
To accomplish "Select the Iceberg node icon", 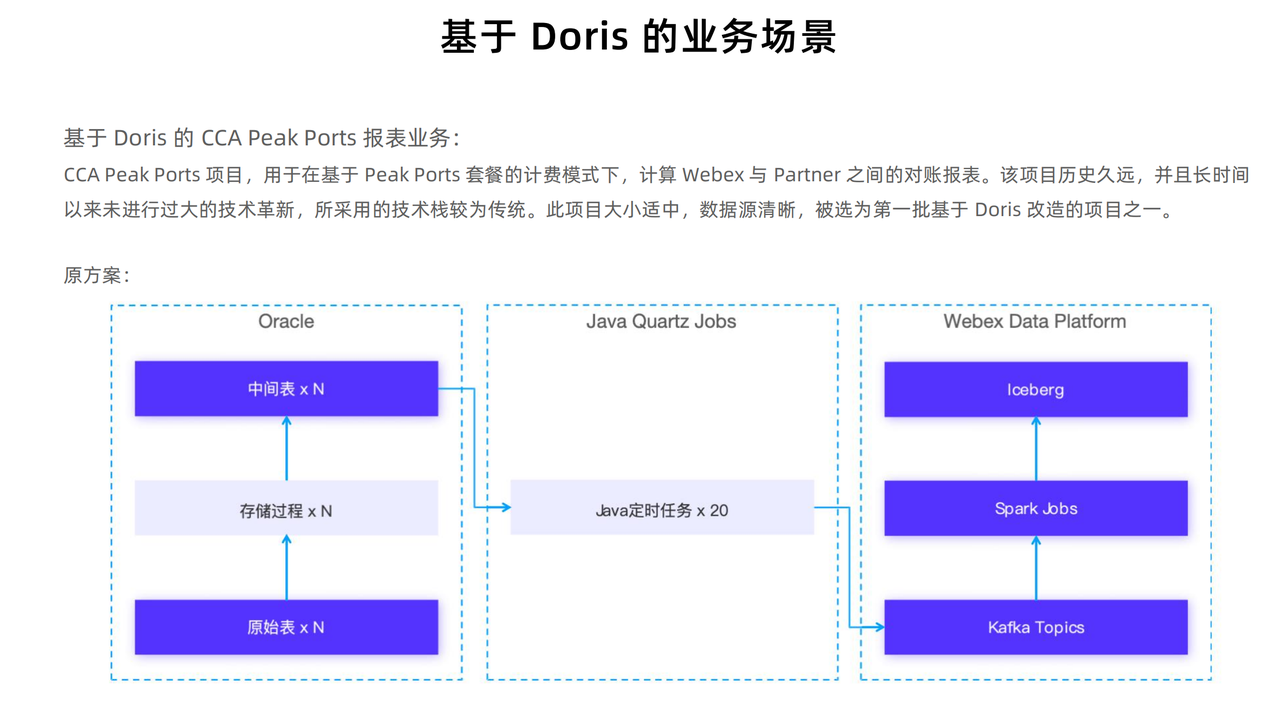I will click(x=1035, y=389).
